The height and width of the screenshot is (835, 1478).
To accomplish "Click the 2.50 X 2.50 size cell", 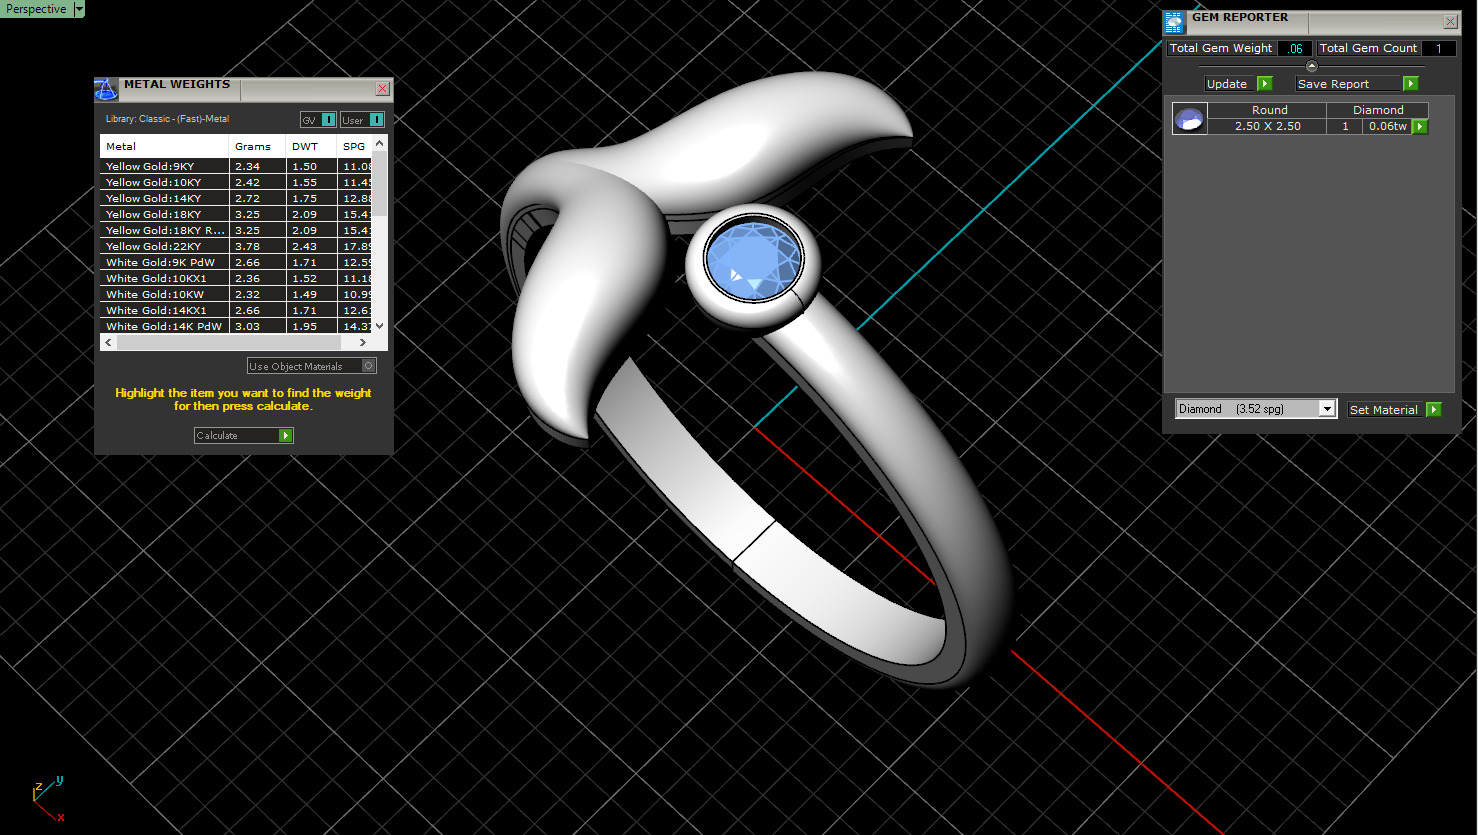I will [1267, 126].
